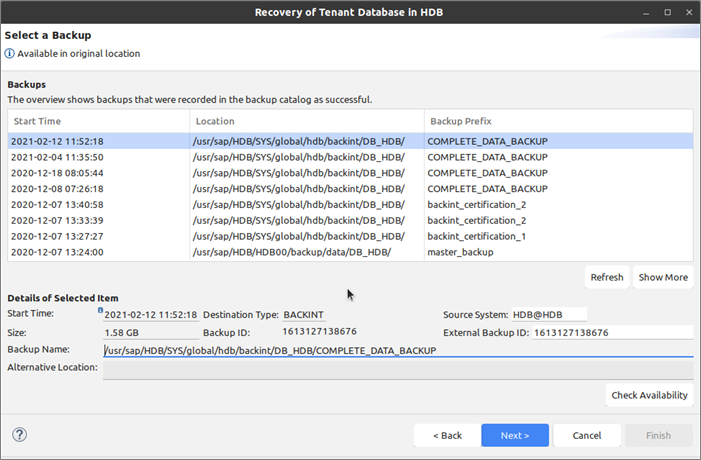Screen dimensions: 701x460
Task: Cancel the recovery wizard
Action: [587, 435]
